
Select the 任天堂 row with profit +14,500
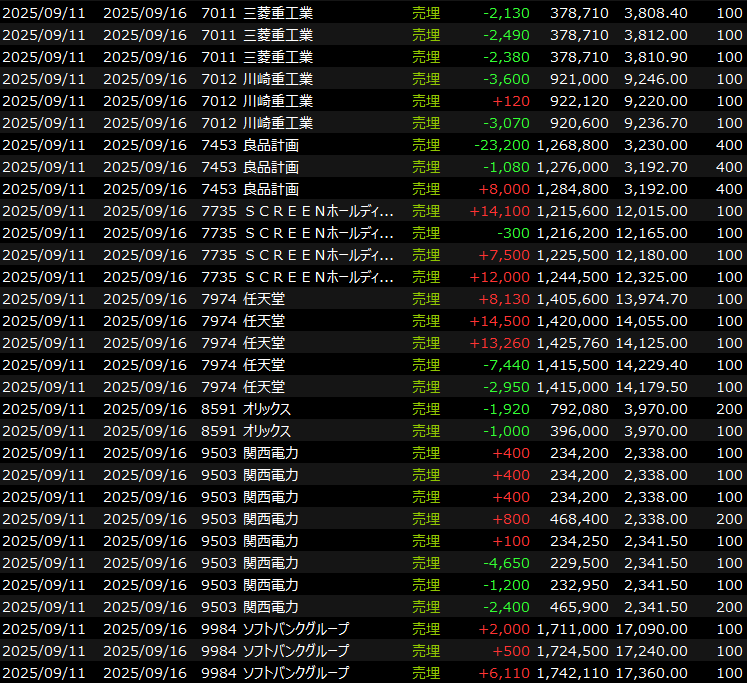point(264,321)
